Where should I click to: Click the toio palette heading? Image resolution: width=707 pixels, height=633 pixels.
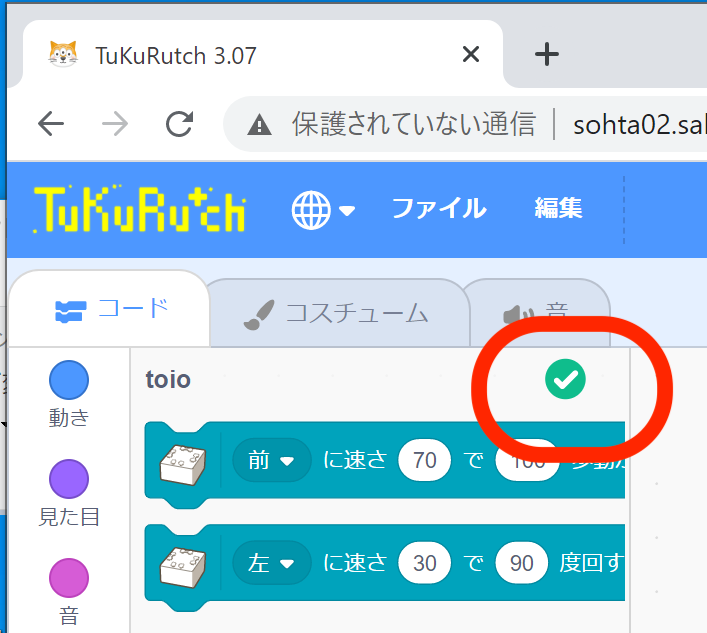click(x=168, y=380)
